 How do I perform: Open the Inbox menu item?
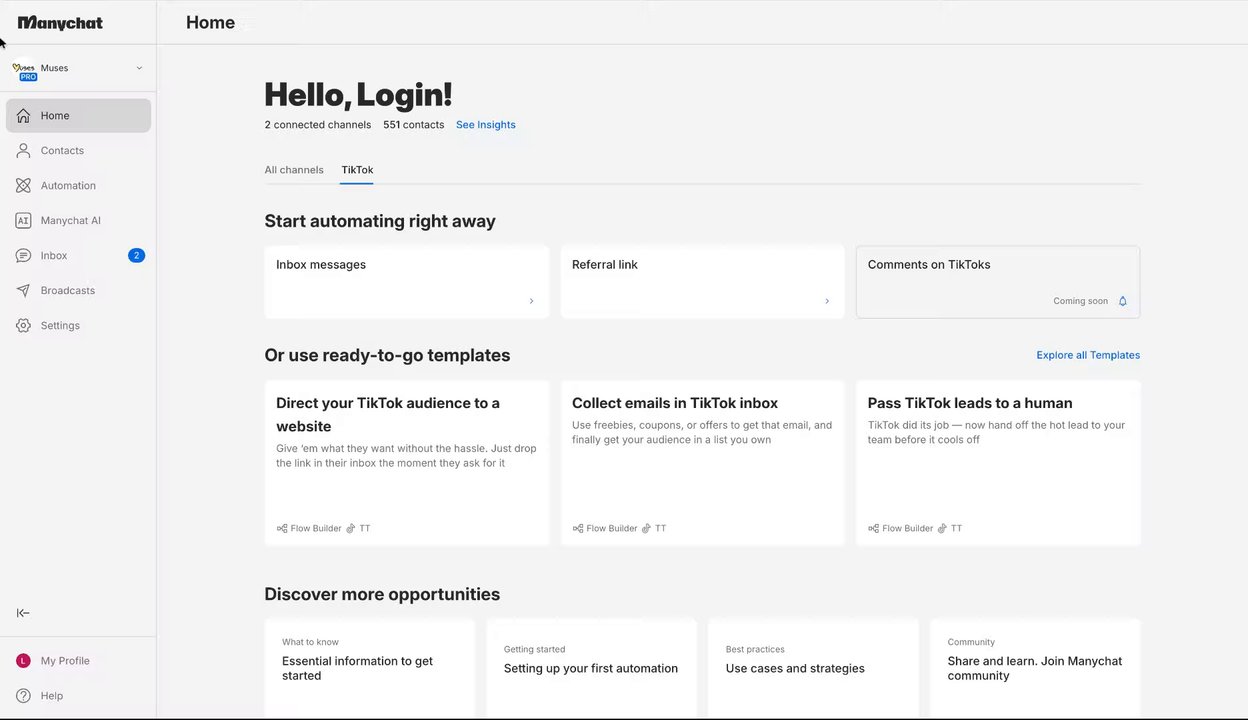(x=78, y=256)
